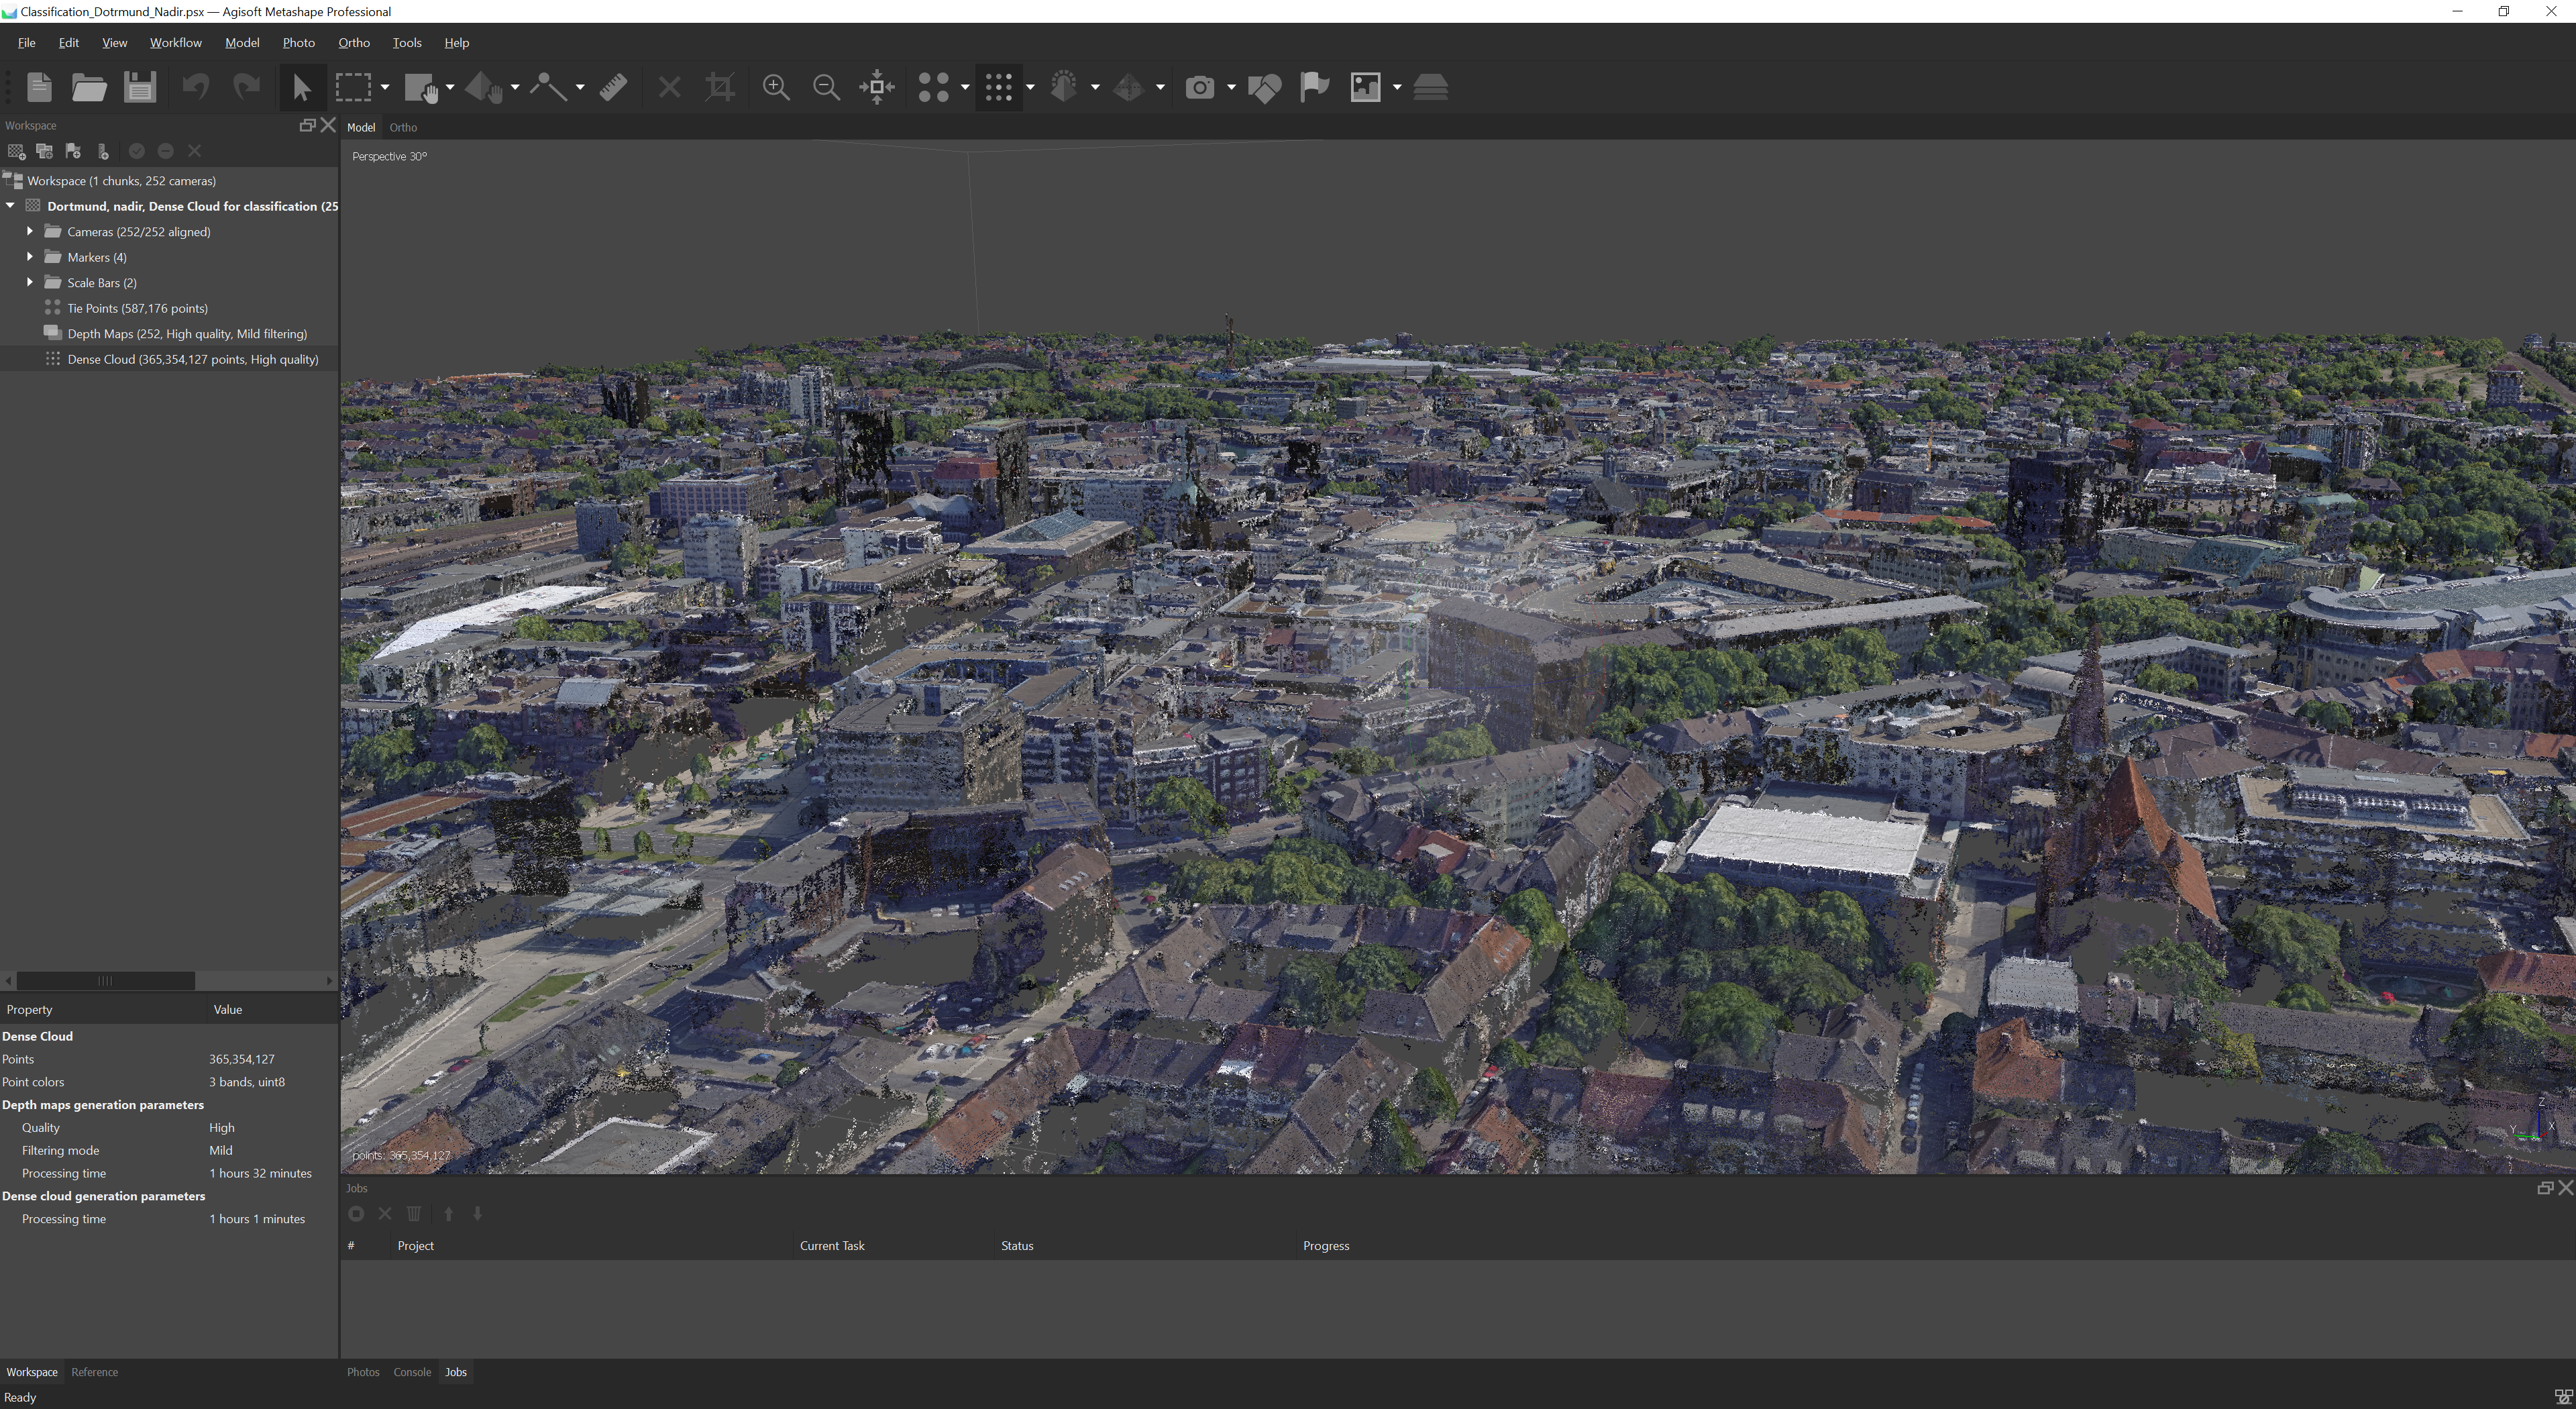
Task: Toggle the Dense Cloud view mode button
Action: (998, 88)
